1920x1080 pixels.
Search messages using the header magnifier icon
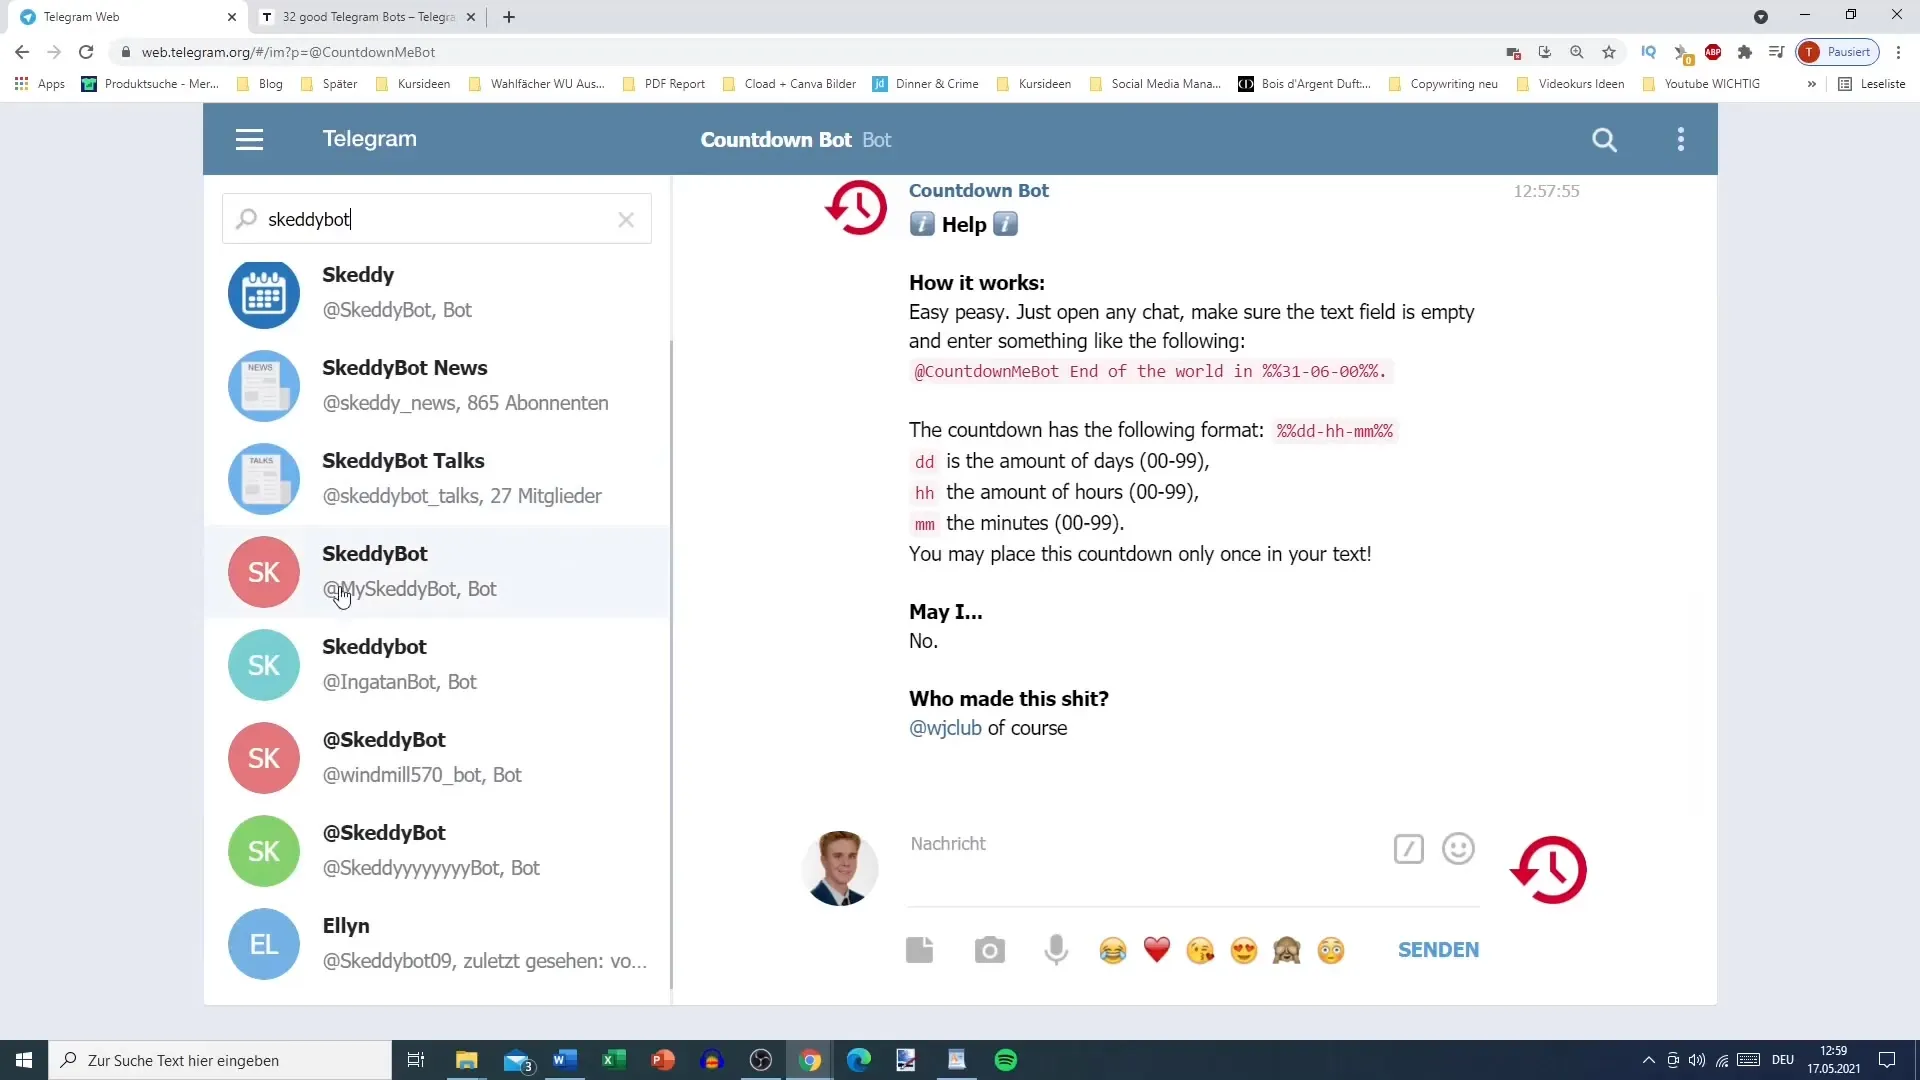[1604, 140]
